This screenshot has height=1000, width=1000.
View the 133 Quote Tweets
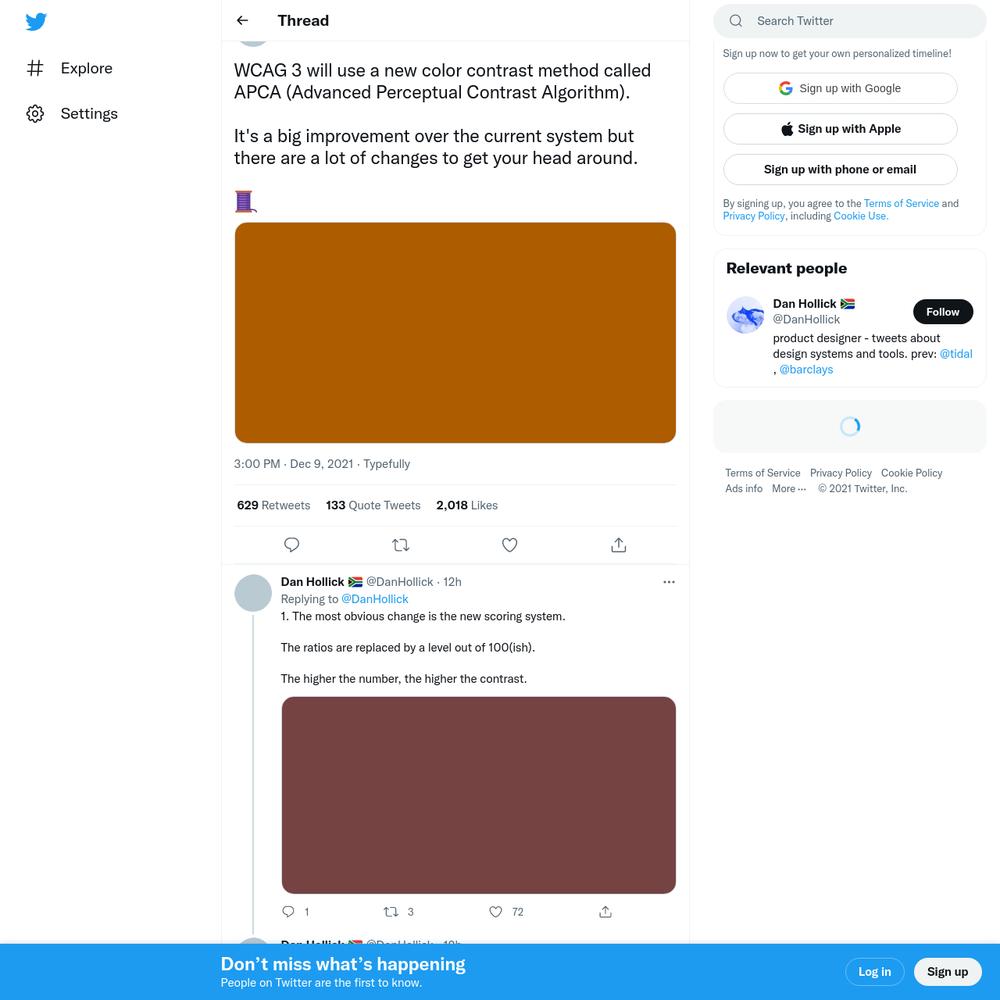(x=373, y=505)
